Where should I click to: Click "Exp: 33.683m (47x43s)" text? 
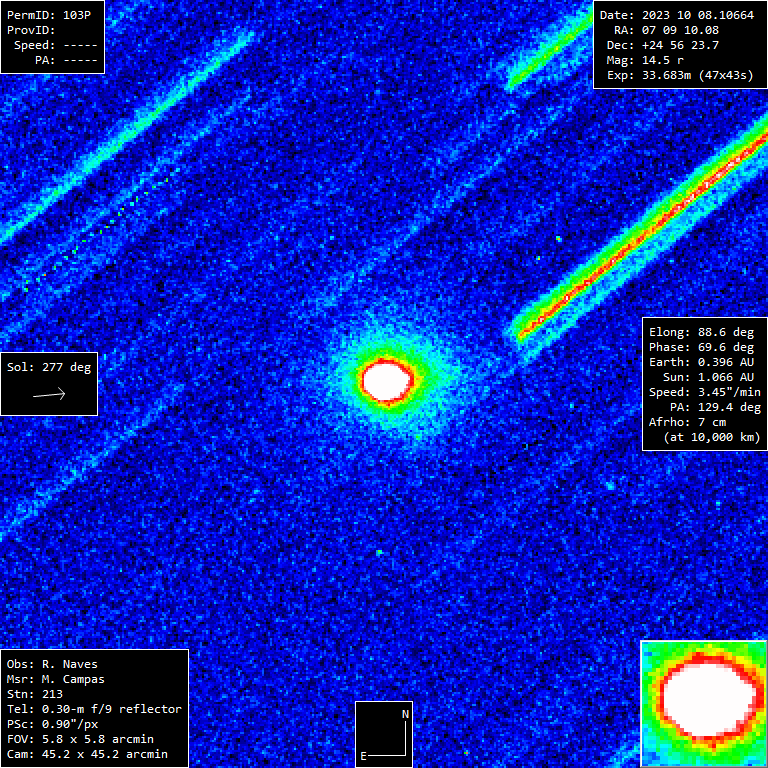680,75
